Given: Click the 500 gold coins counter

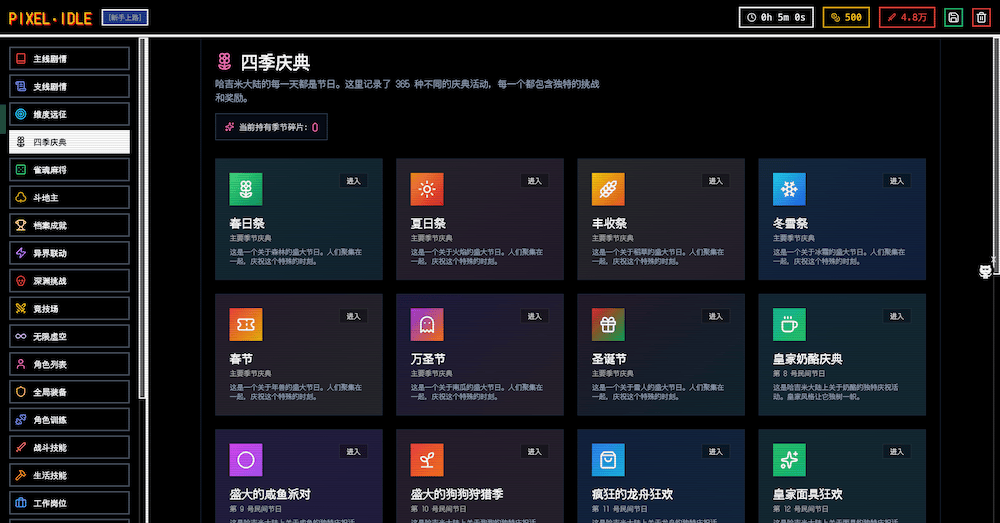Looking at the screenshot, I should 846,17.
